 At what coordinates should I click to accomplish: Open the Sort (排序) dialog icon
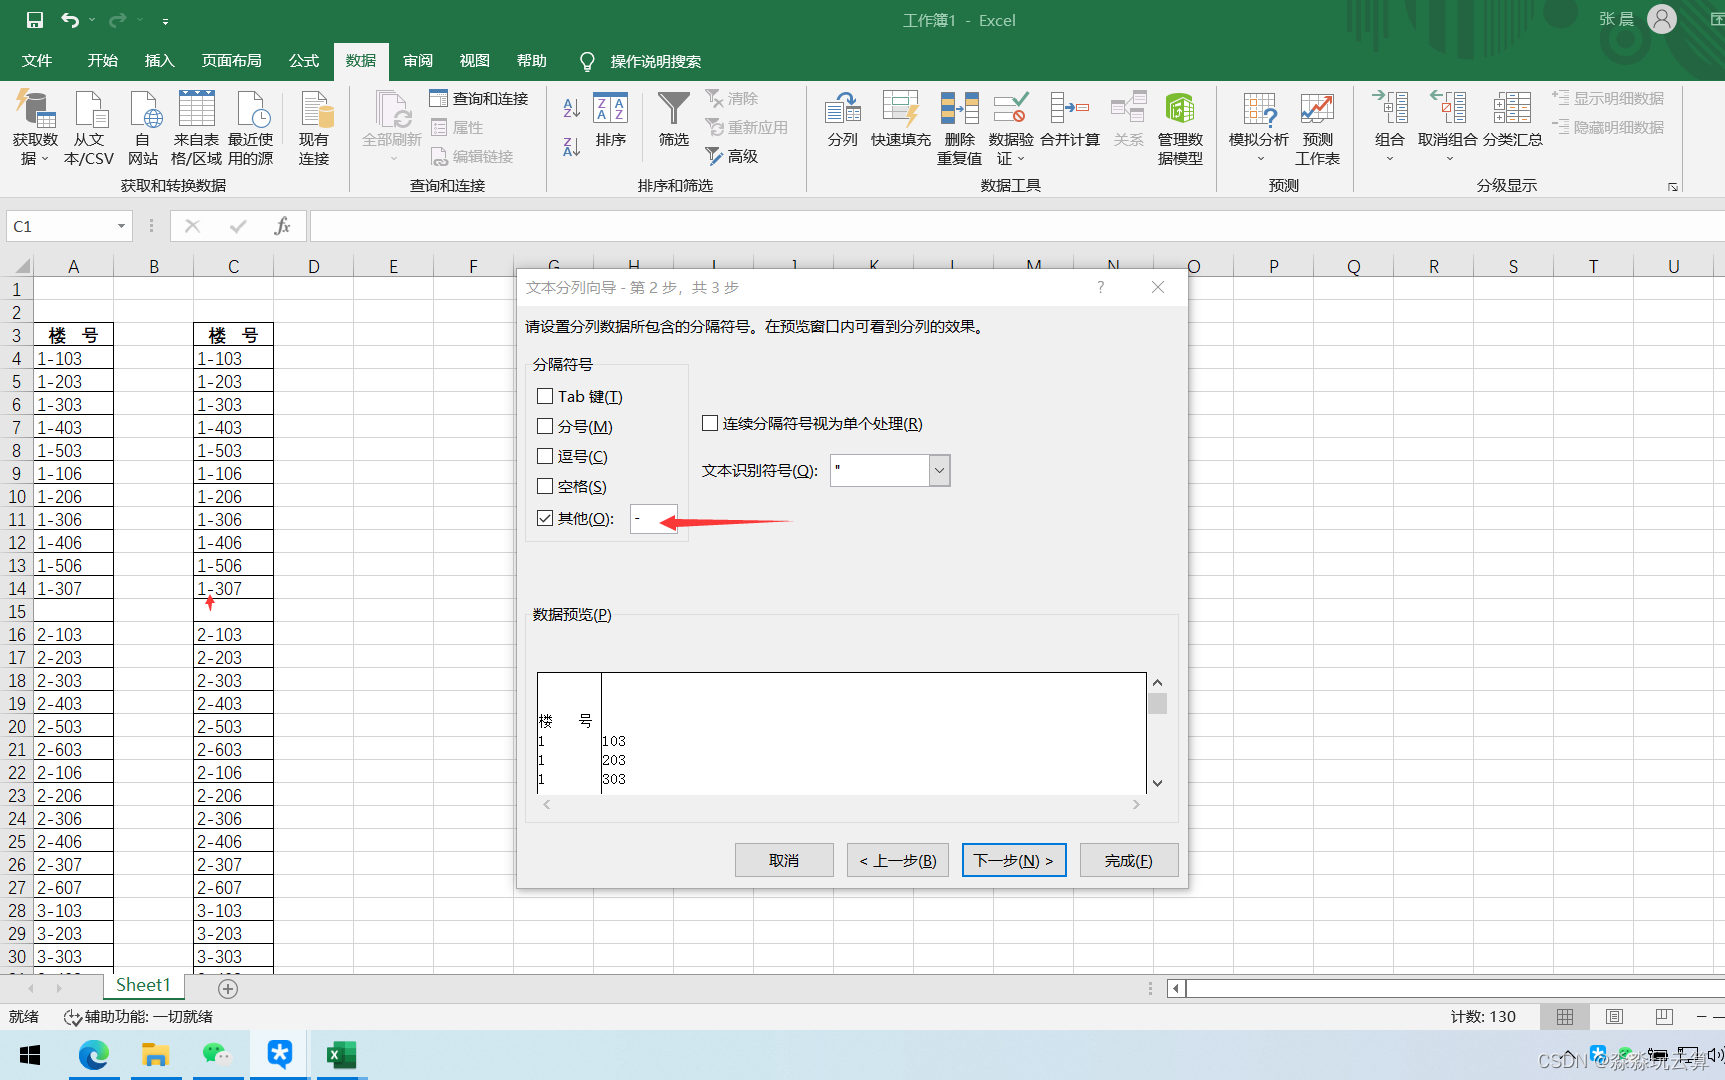coord(610,120)
